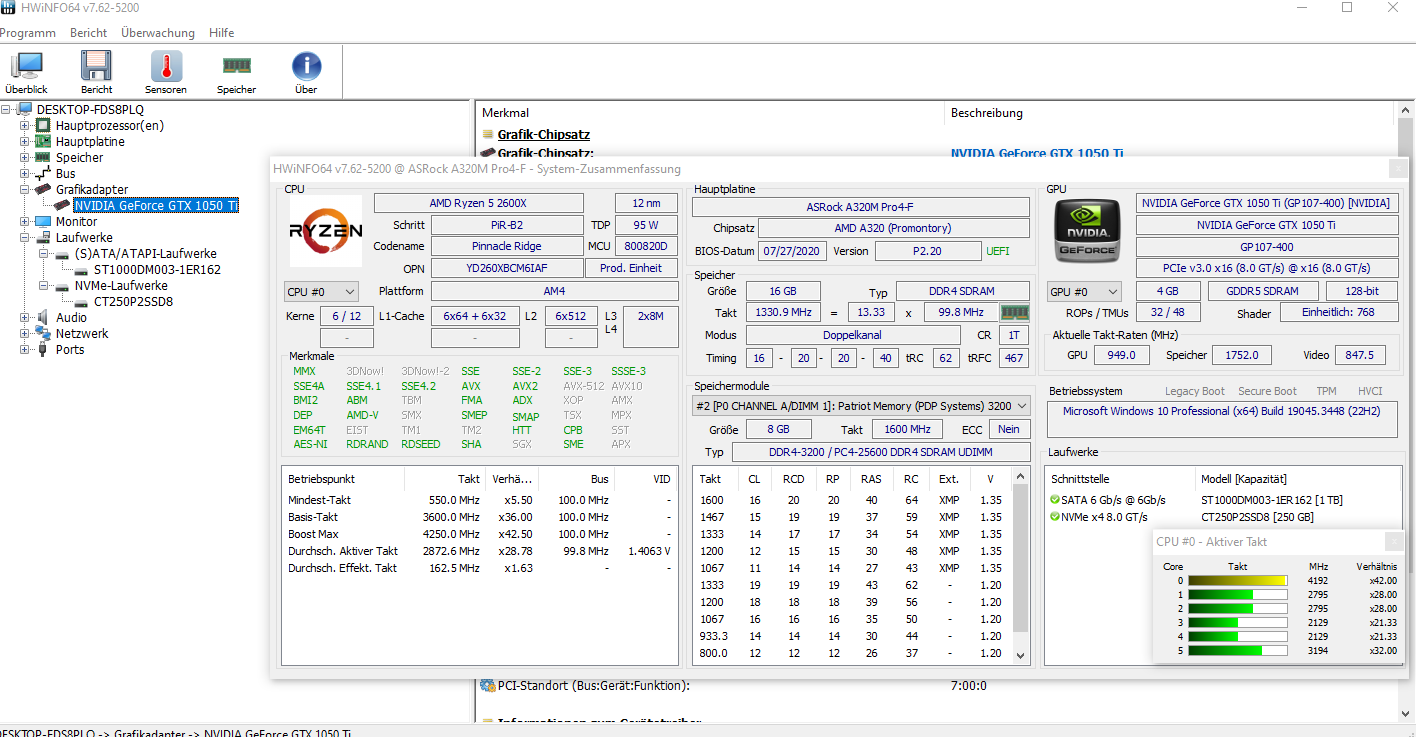This screenshot has height=737, width=1416.
Task: Open the Patriot Memory module dropdown
Action: 861,406
